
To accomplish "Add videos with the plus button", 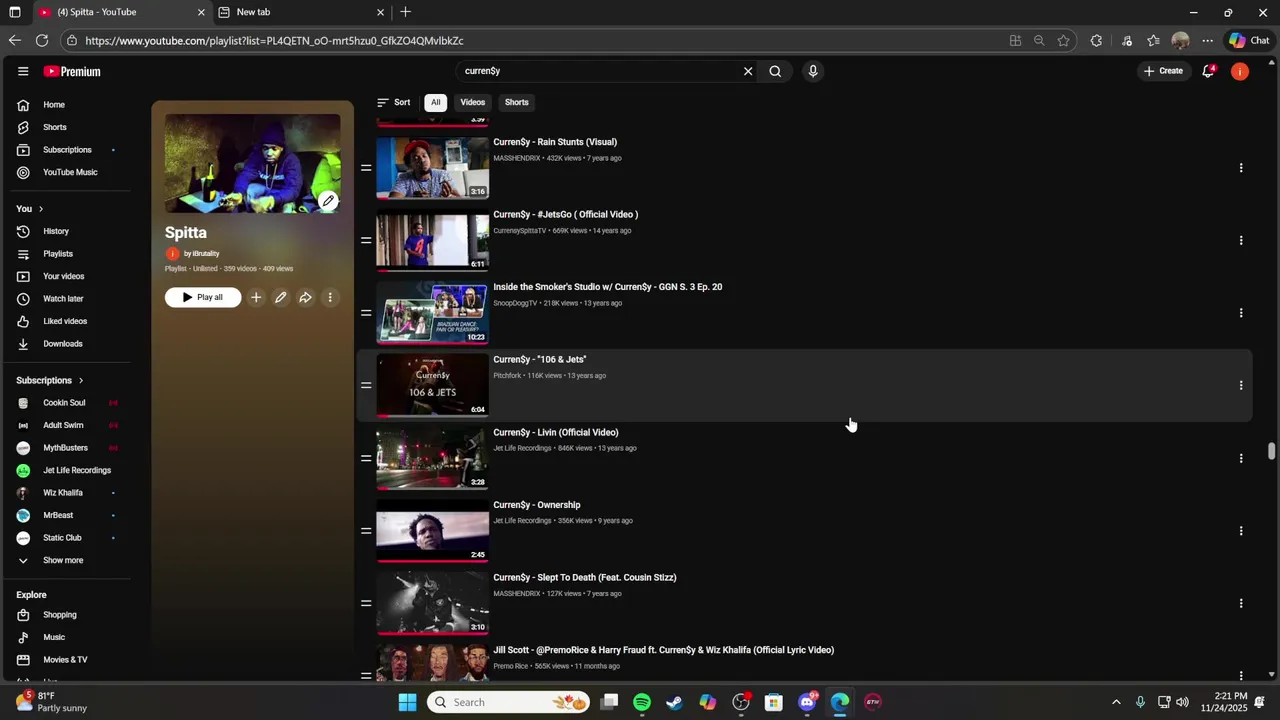I will click(x=256, y=297).
